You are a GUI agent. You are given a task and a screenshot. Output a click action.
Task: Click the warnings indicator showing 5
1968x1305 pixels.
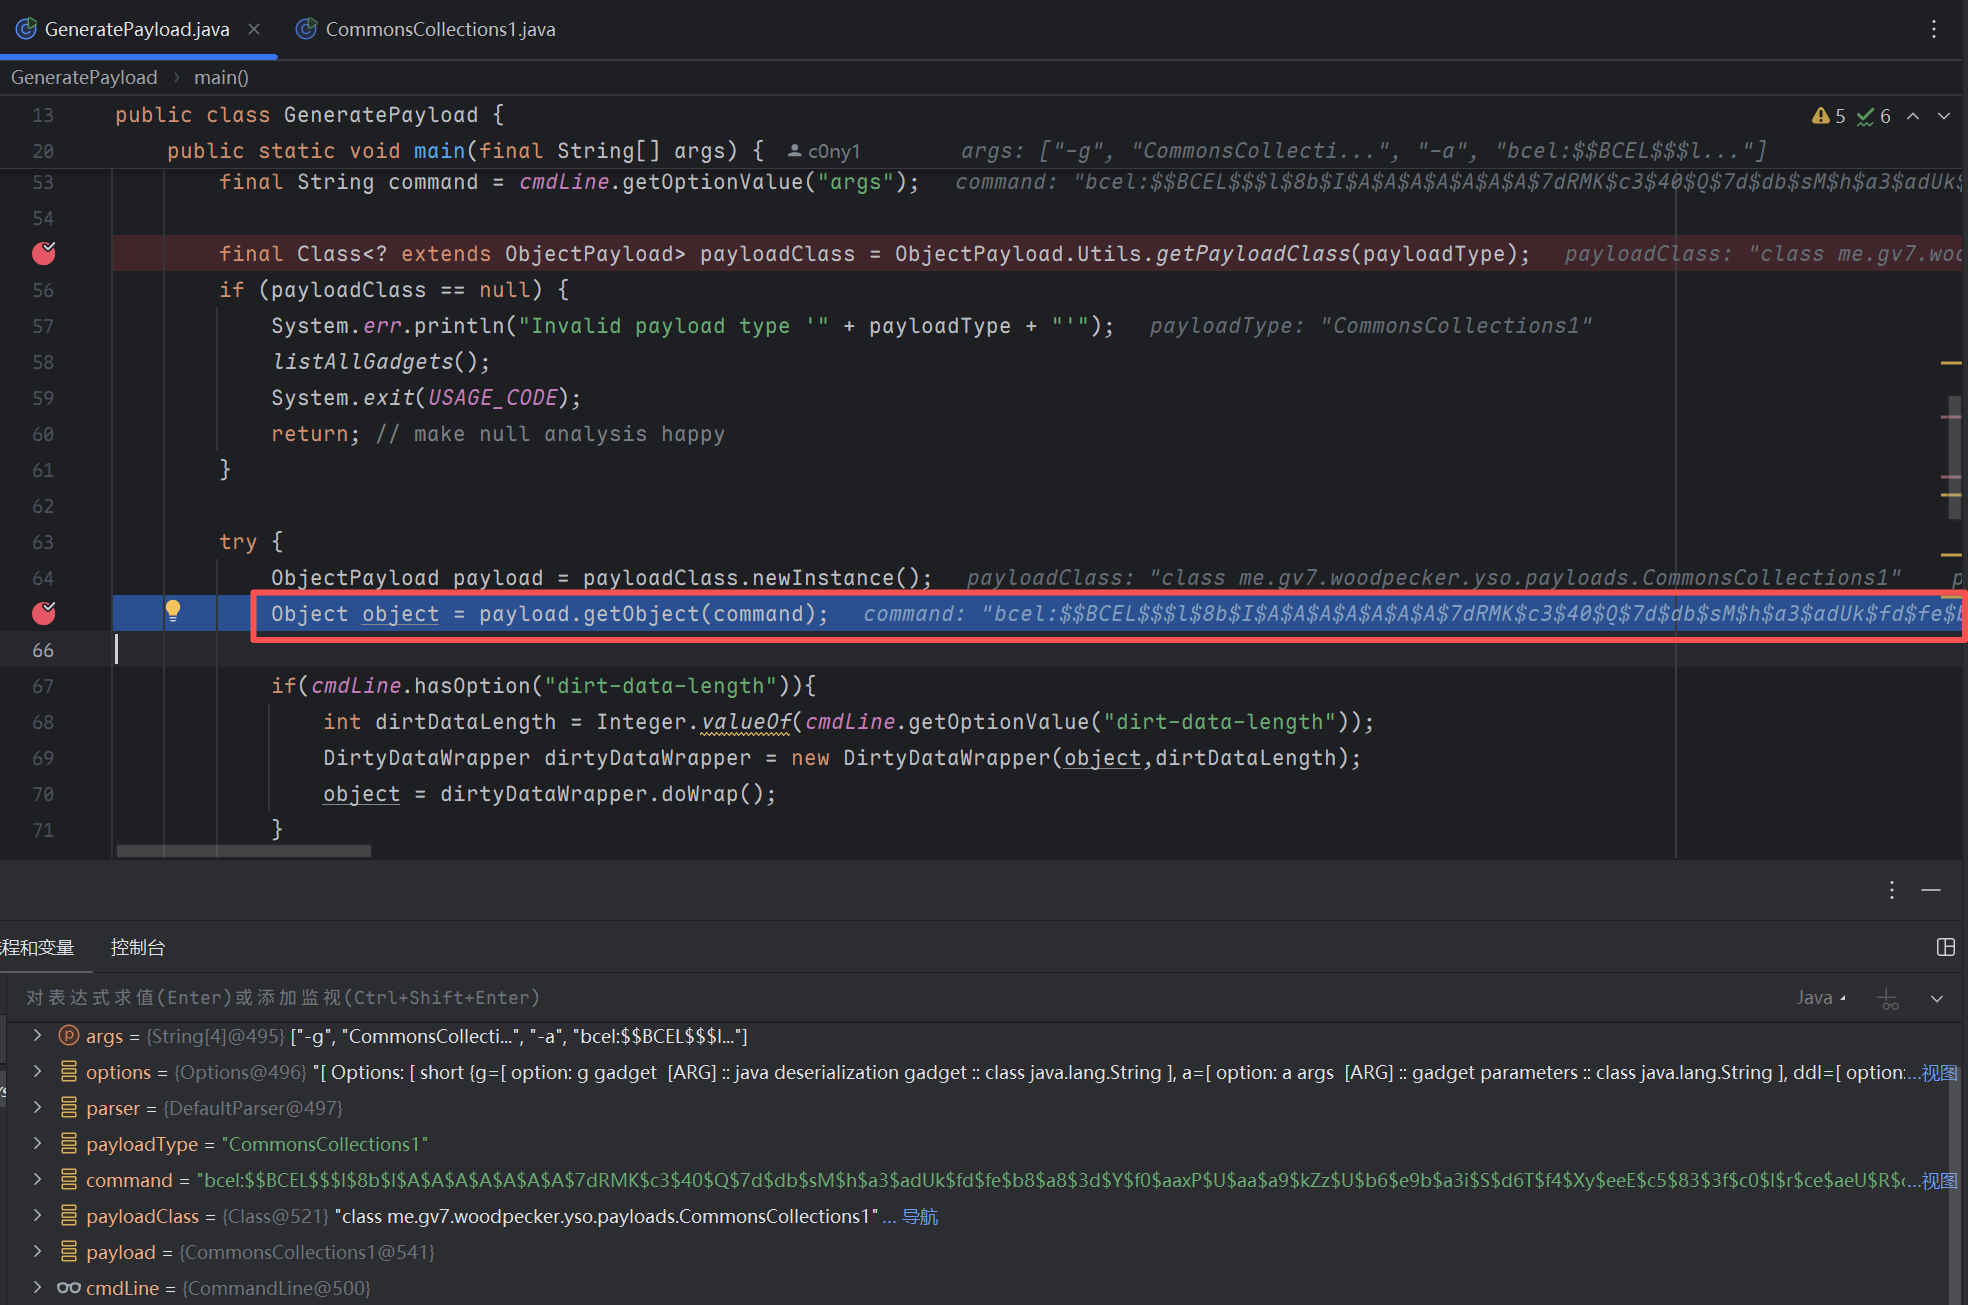tap(1829, 116)
